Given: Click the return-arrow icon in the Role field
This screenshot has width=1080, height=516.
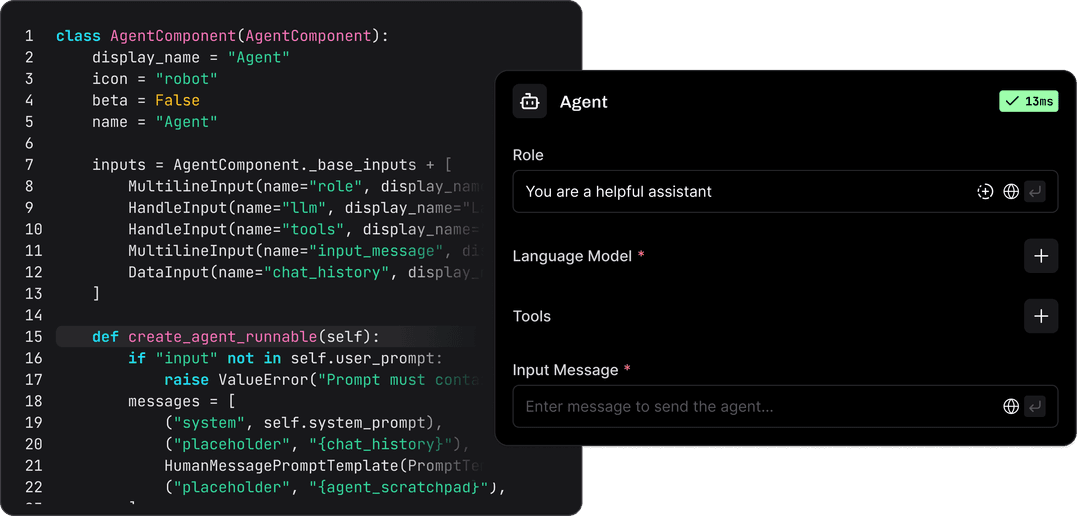Looking at the screenshot, I should tap(1035, 192).
